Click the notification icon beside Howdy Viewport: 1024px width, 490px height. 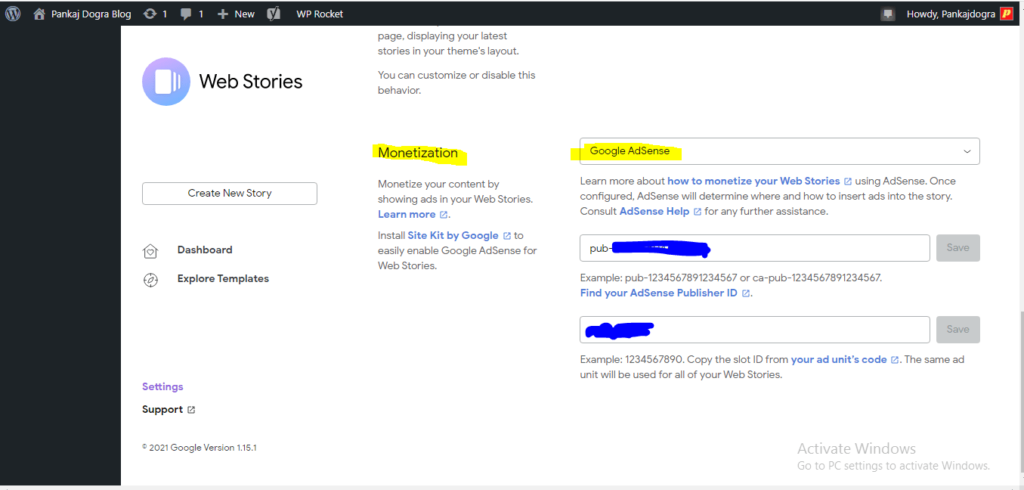[887, 14]
